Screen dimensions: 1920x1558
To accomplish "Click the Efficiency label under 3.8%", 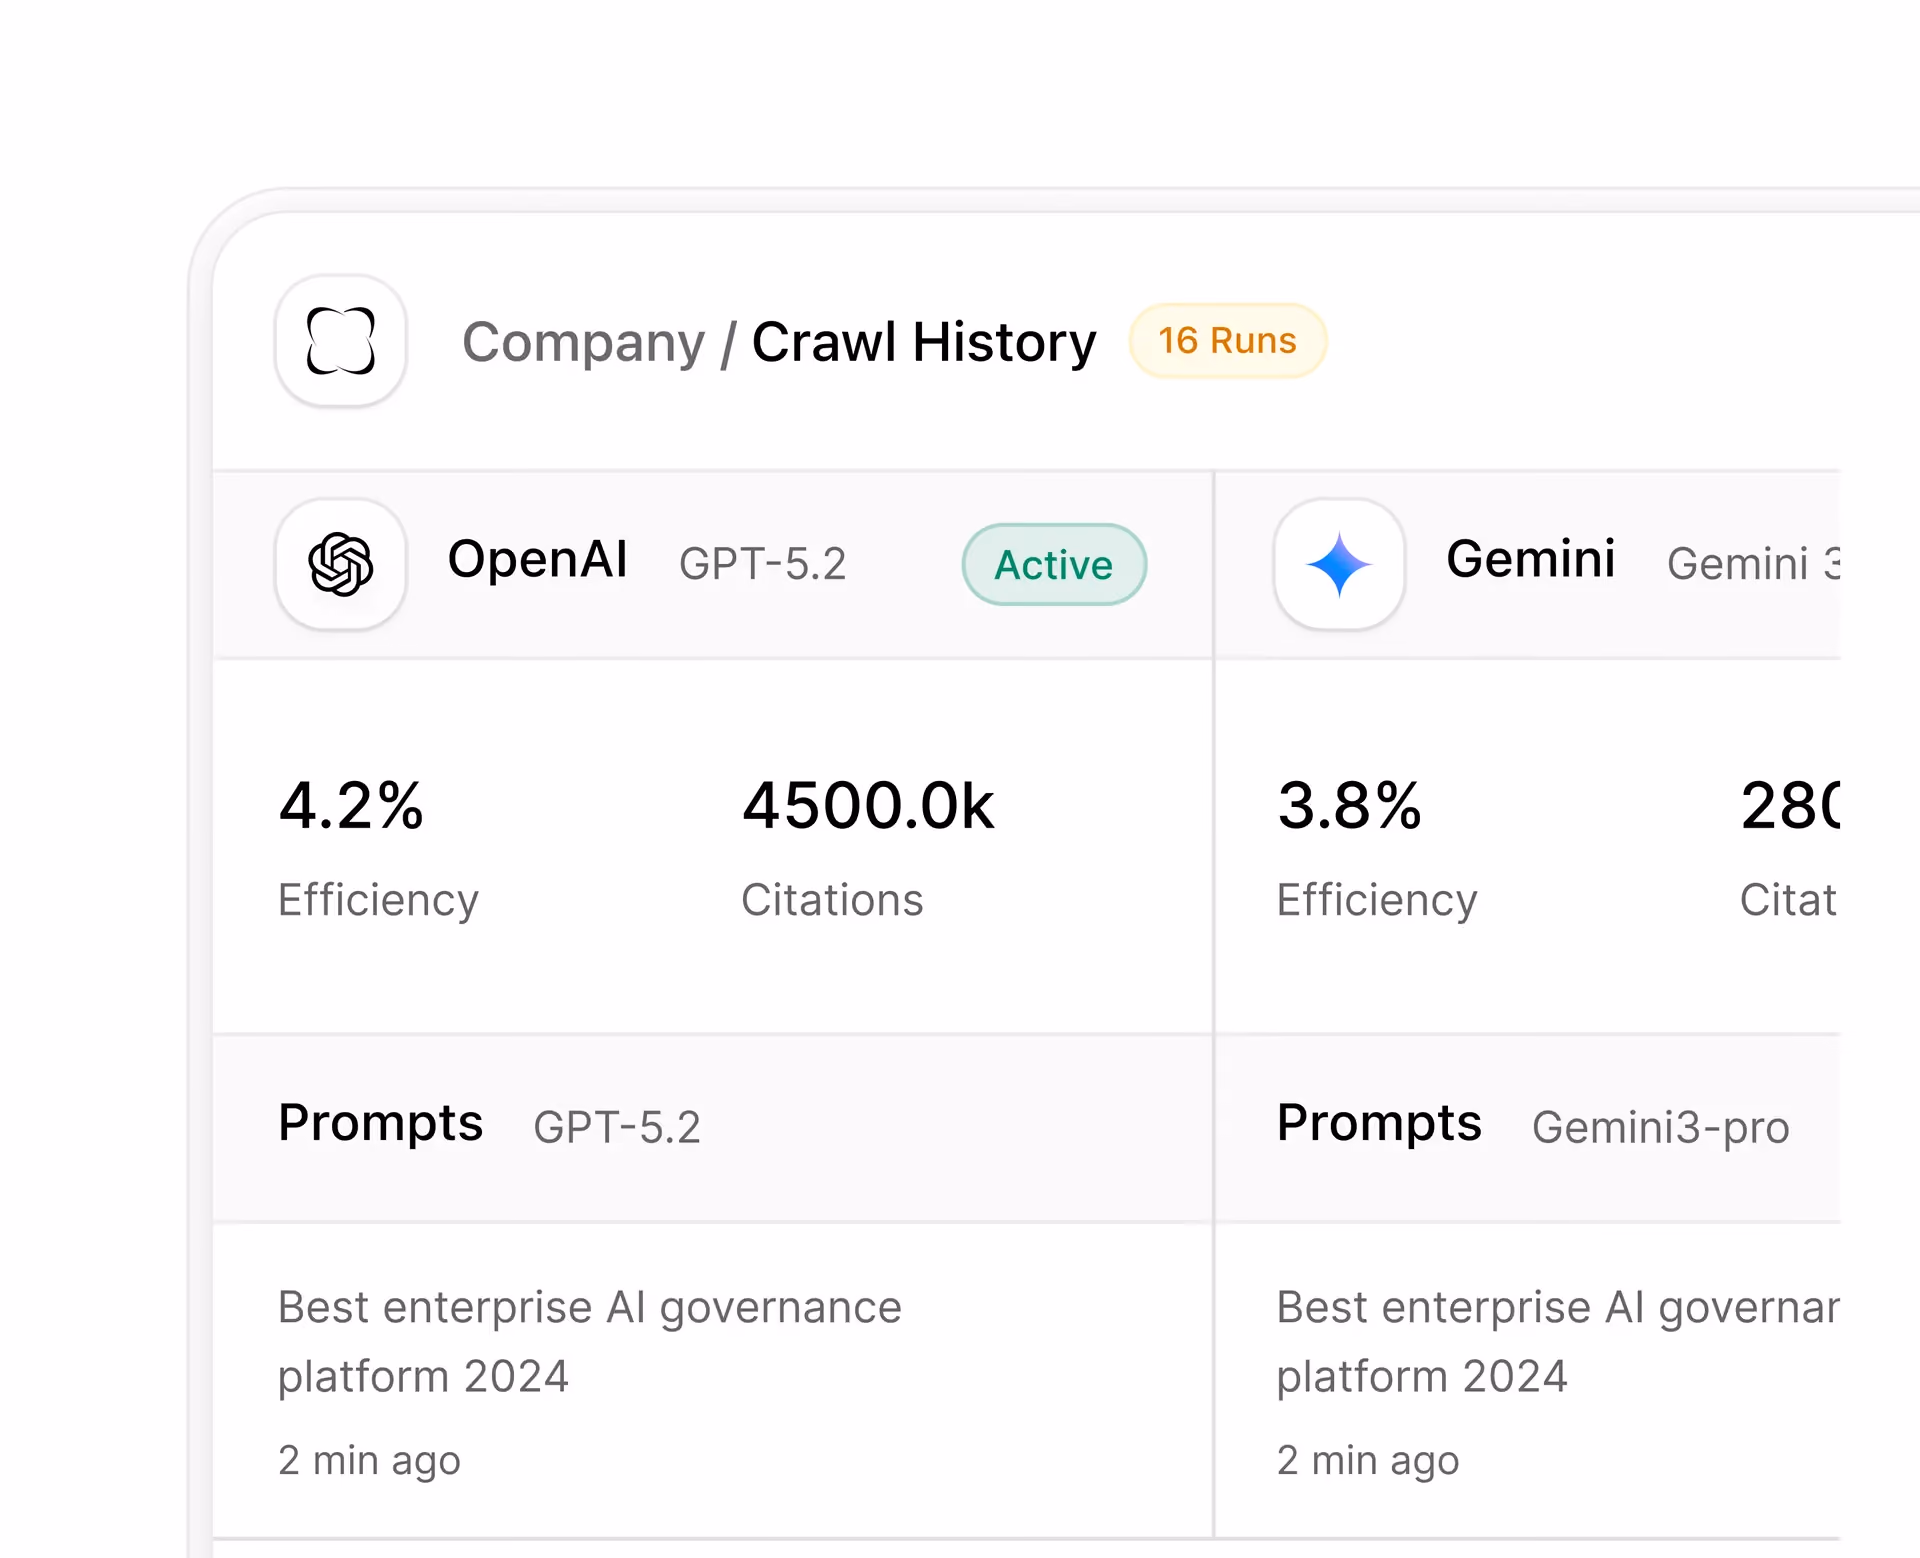I will 1377,900.
